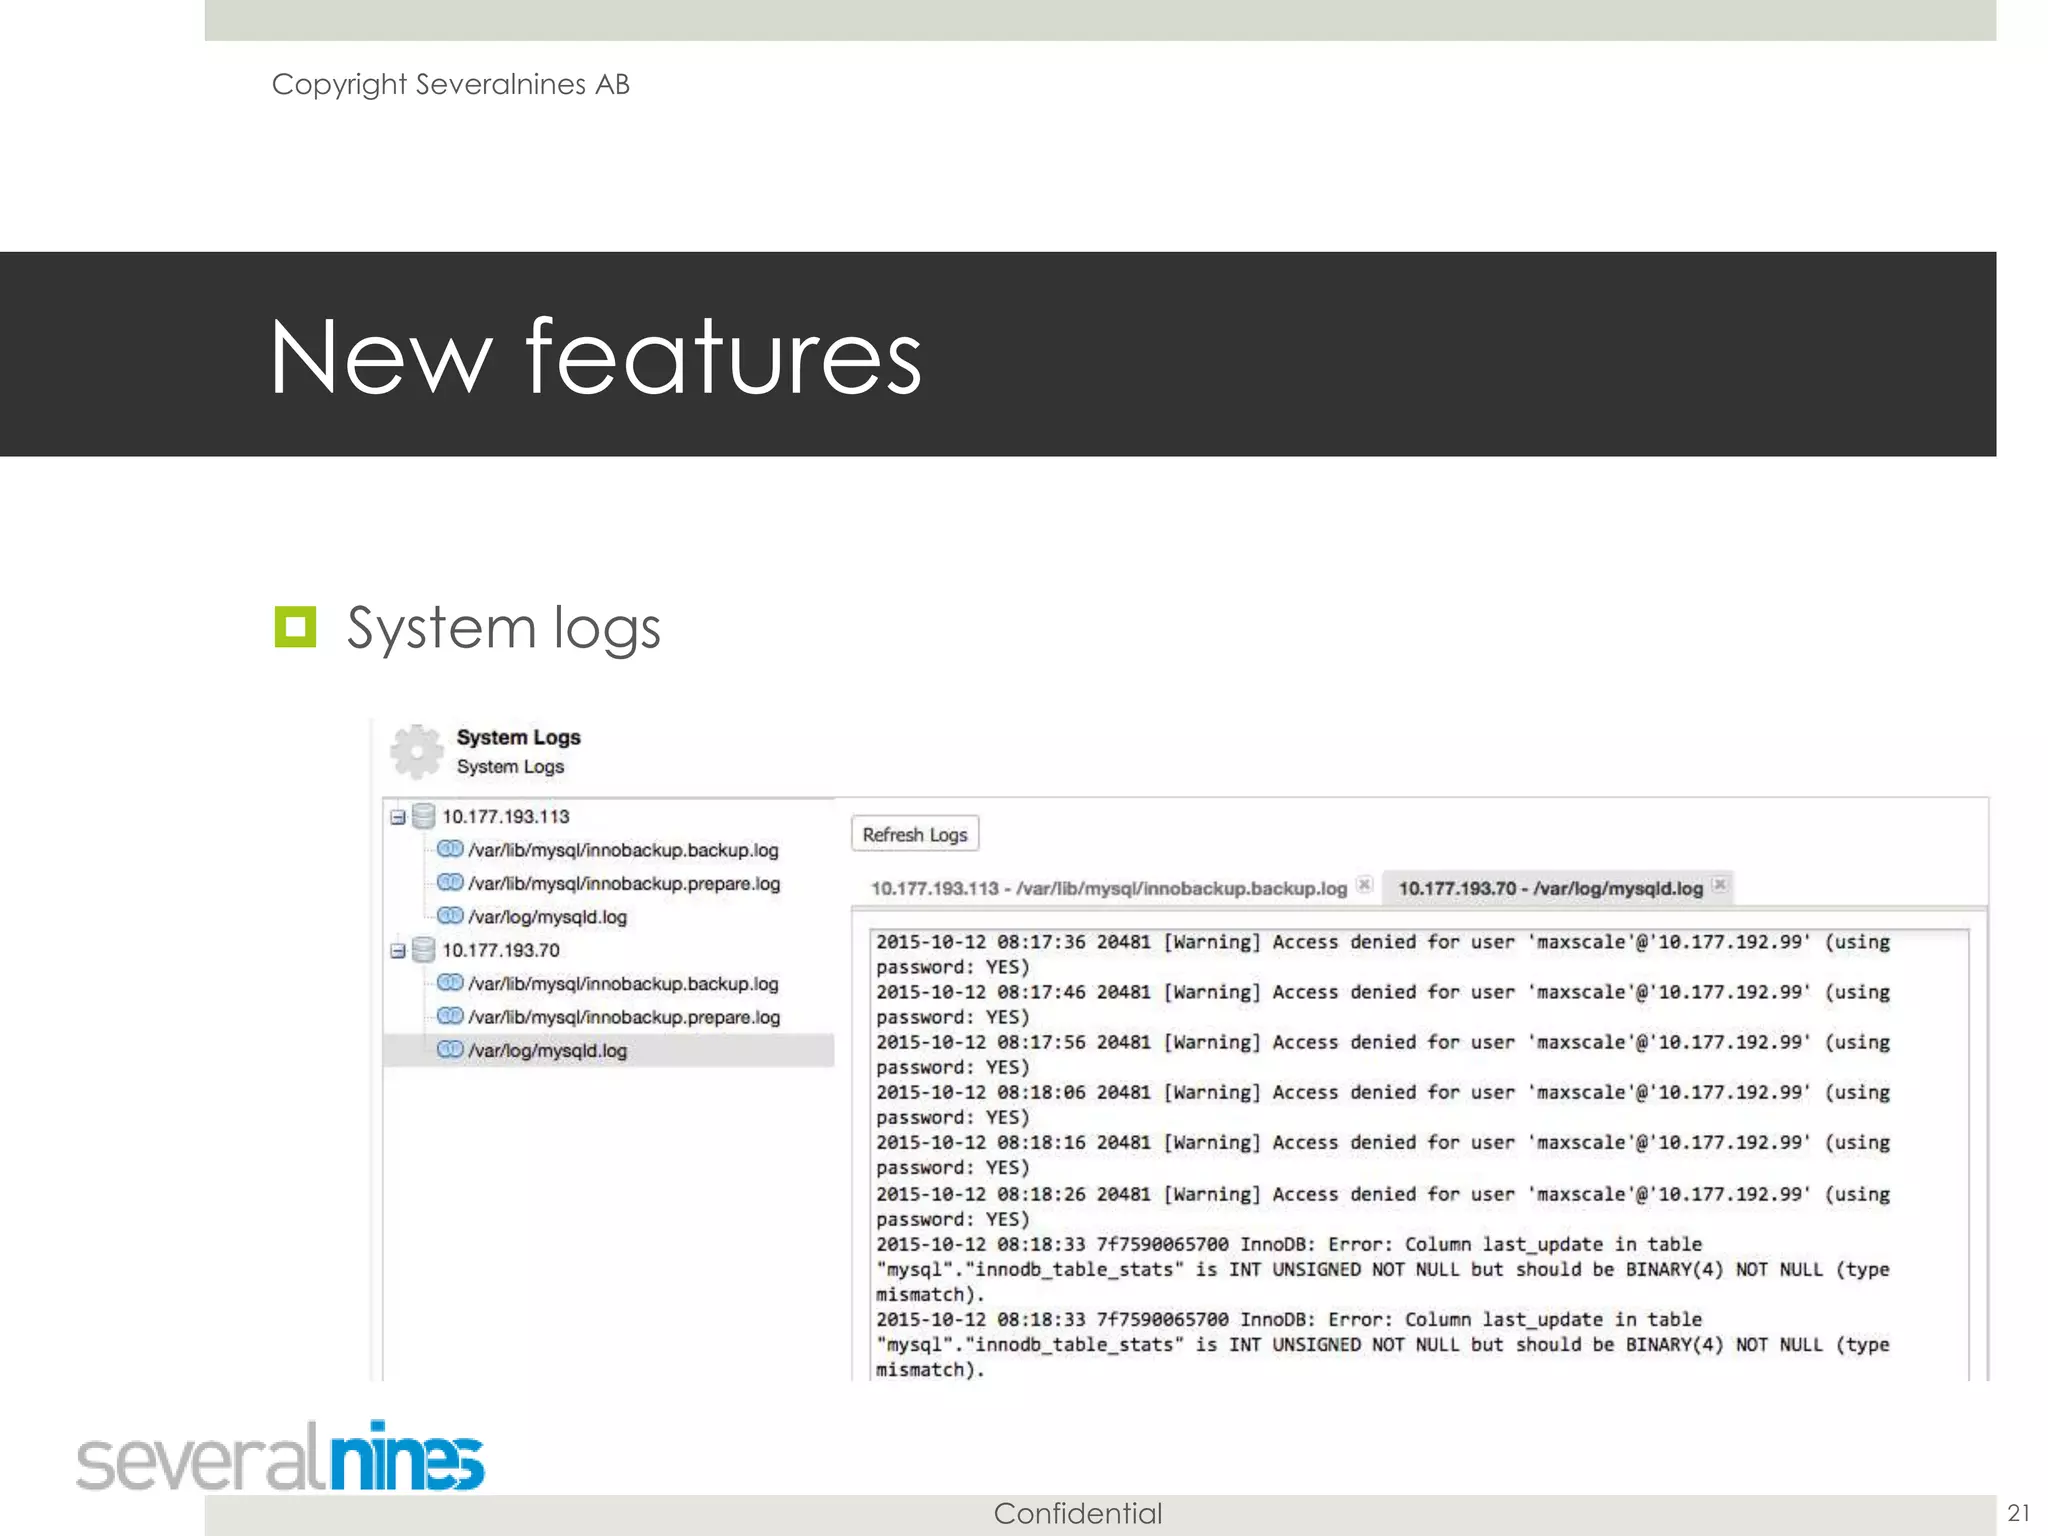Click the 'System Logs' bold heading
2048x1536 pixels.
[518, 737]
